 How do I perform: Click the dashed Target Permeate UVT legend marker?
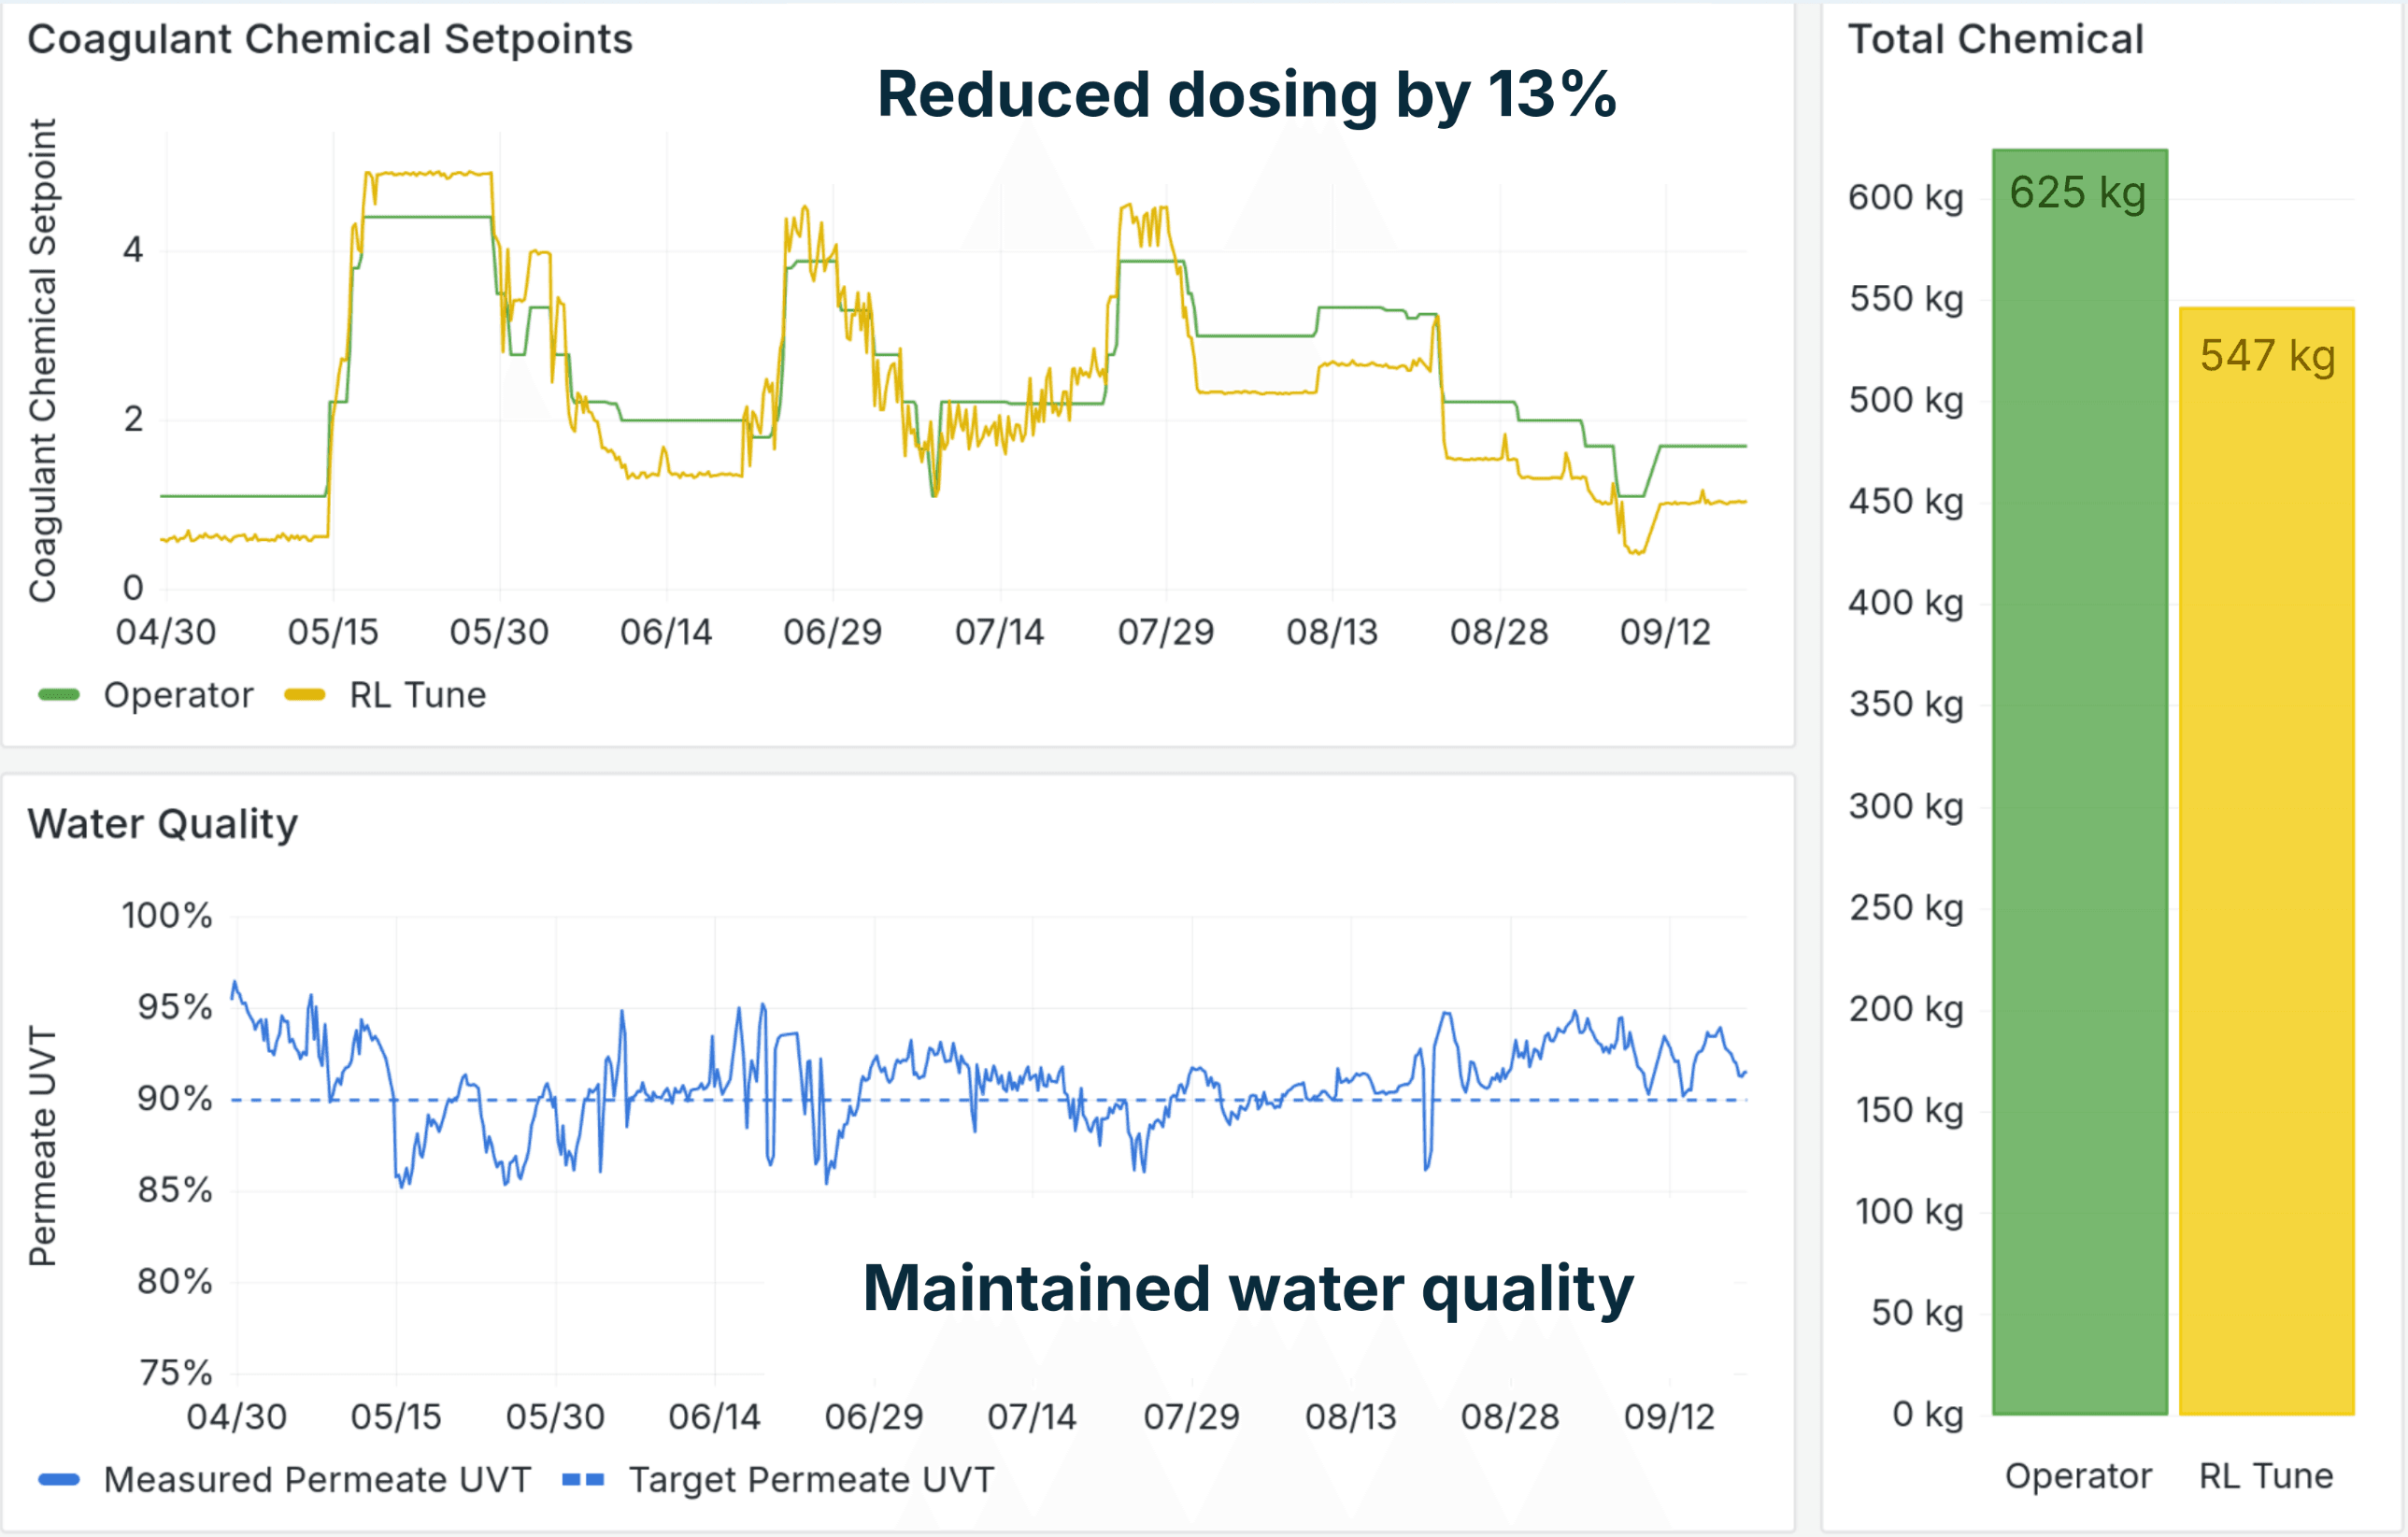pyautogui.click(x=583, y=1480)
